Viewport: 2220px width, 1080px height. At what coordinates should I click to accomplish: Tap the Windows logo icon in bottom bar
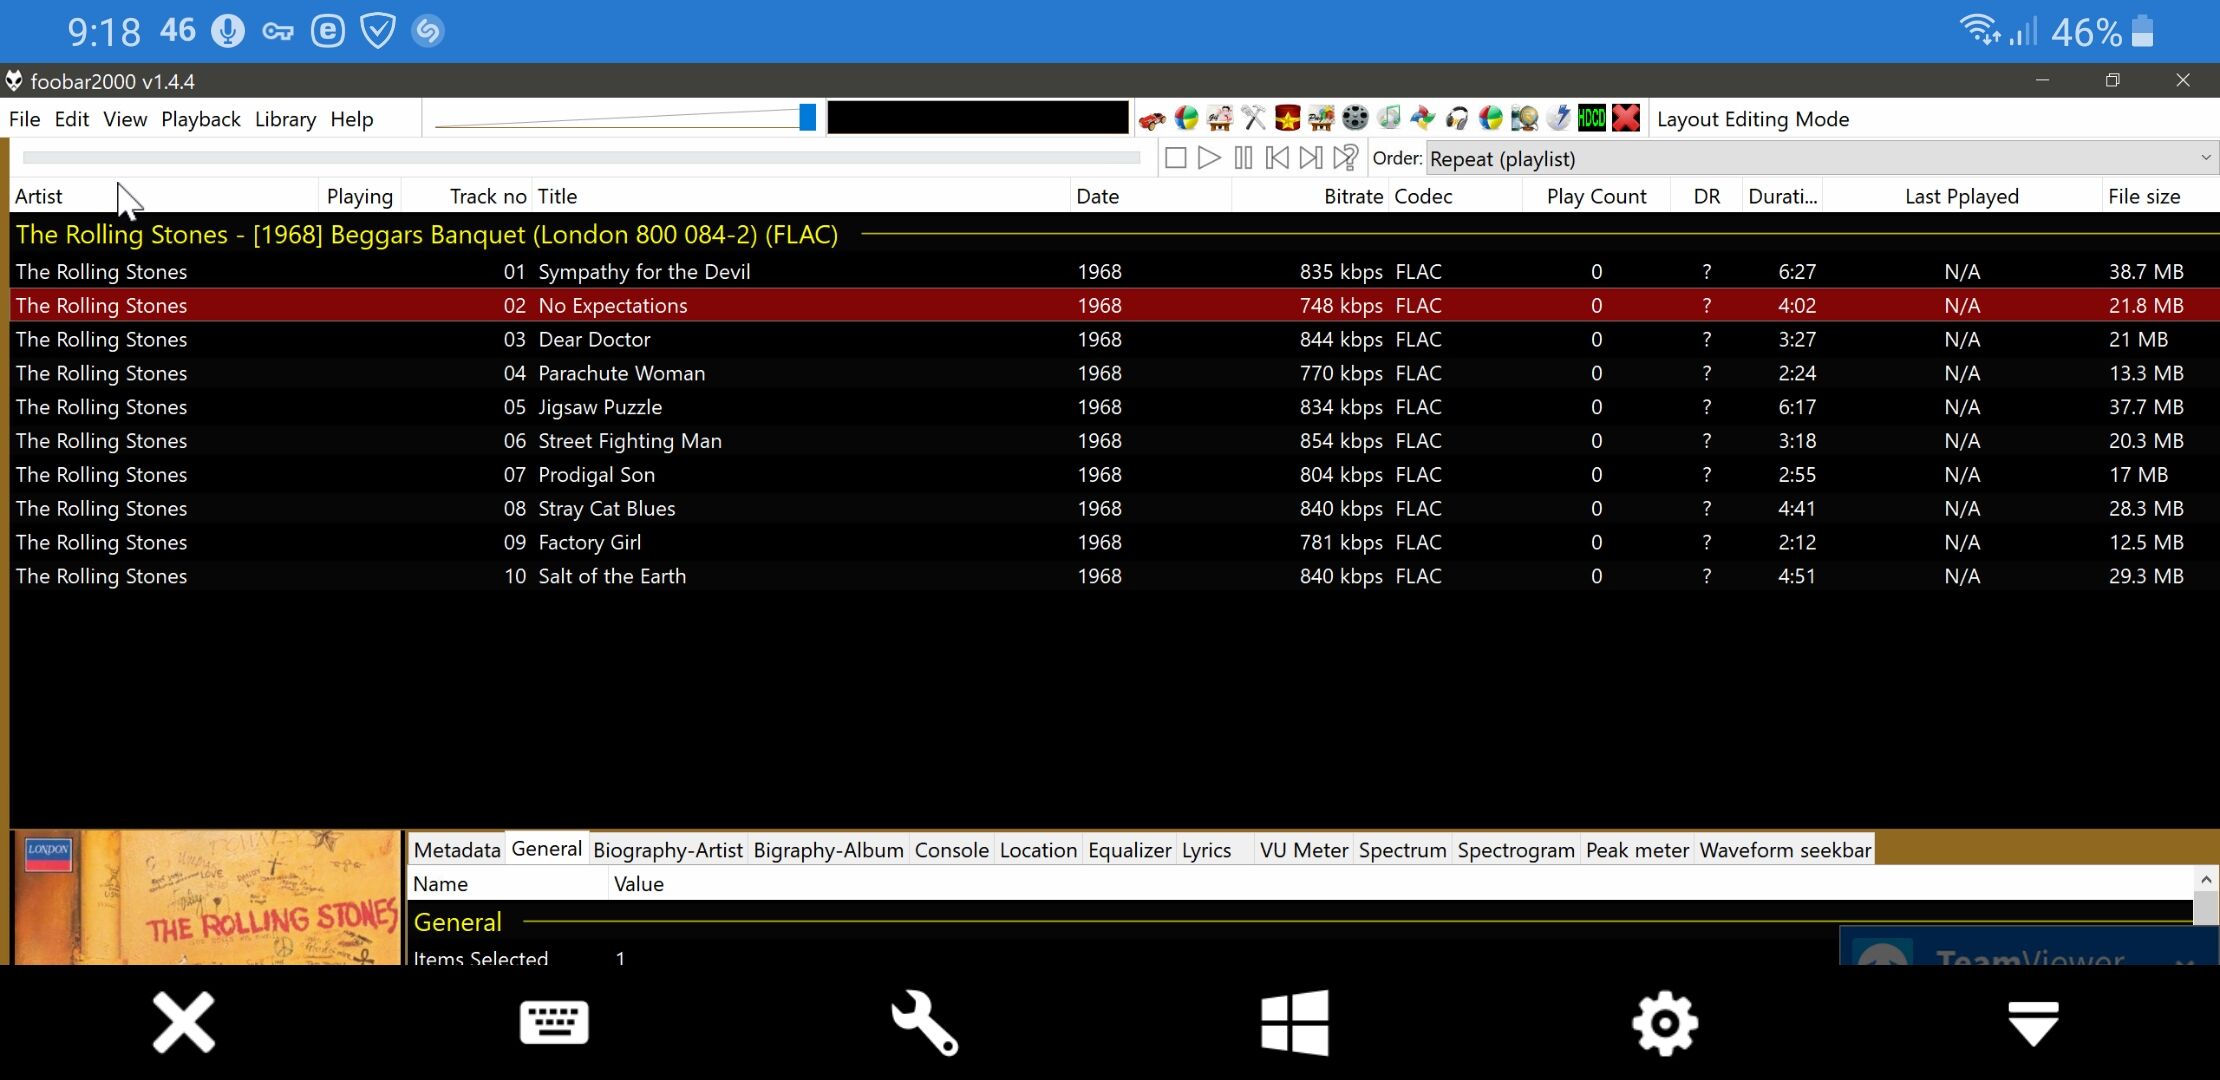pos(1295,1022)
